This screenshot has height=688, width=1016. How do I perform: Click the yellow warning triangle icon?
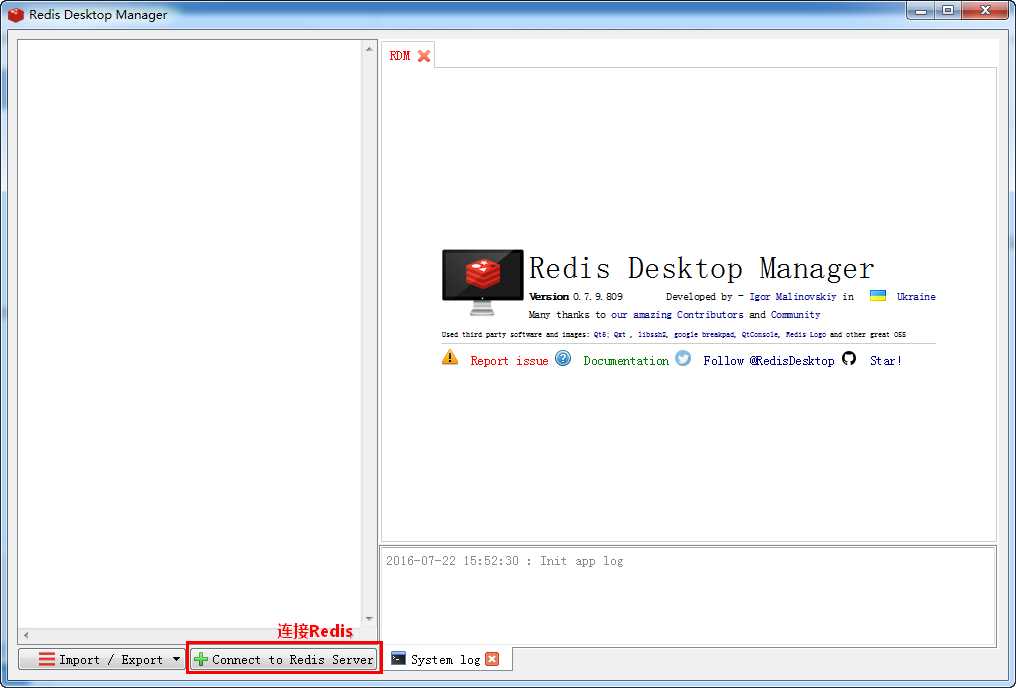[x=450, y=358]
